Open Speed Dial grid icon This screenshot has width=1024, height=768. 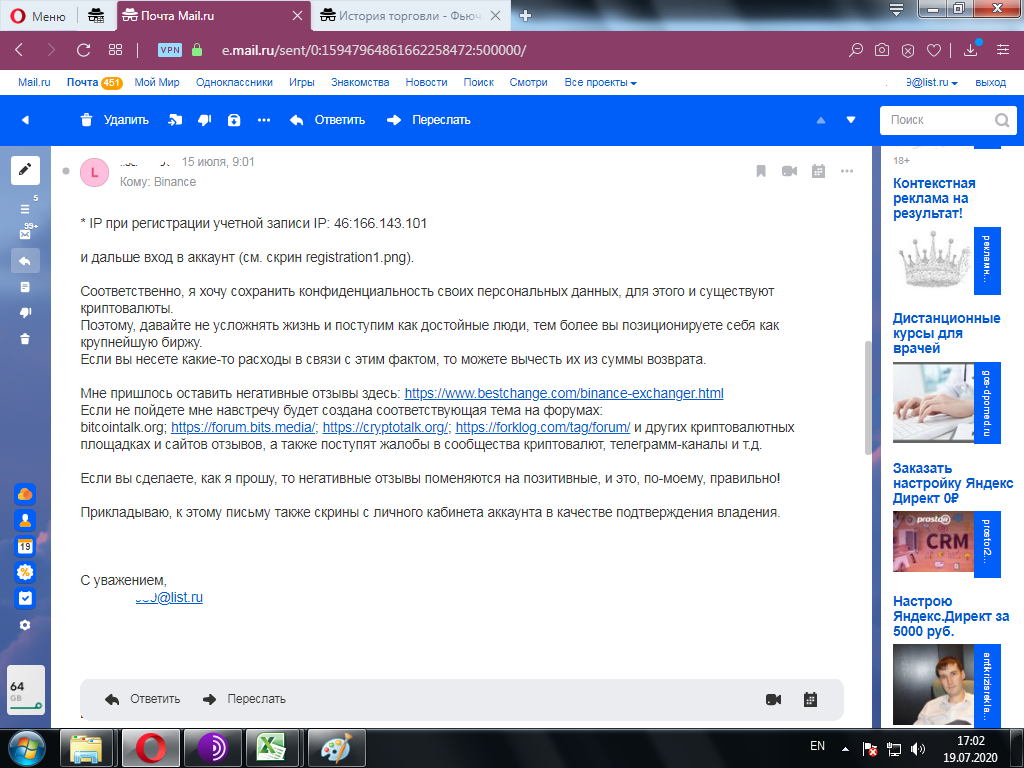(x=116, y=50)
